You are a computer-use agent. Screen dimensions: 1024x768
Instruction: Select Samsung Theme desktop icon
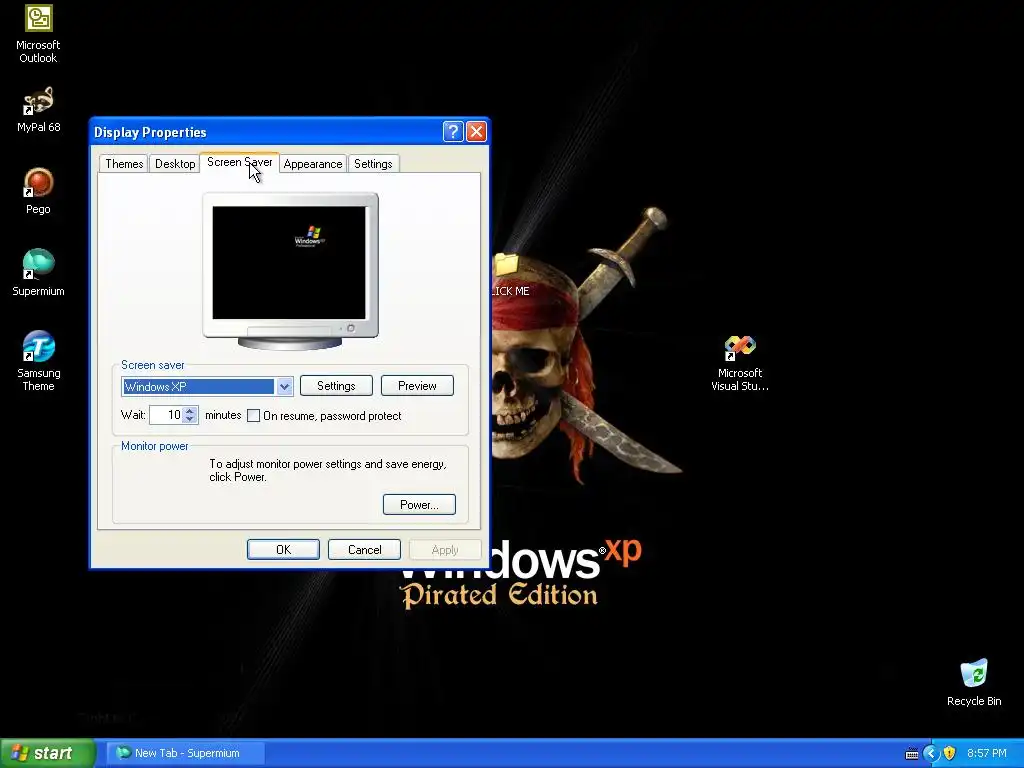(38, 360)
